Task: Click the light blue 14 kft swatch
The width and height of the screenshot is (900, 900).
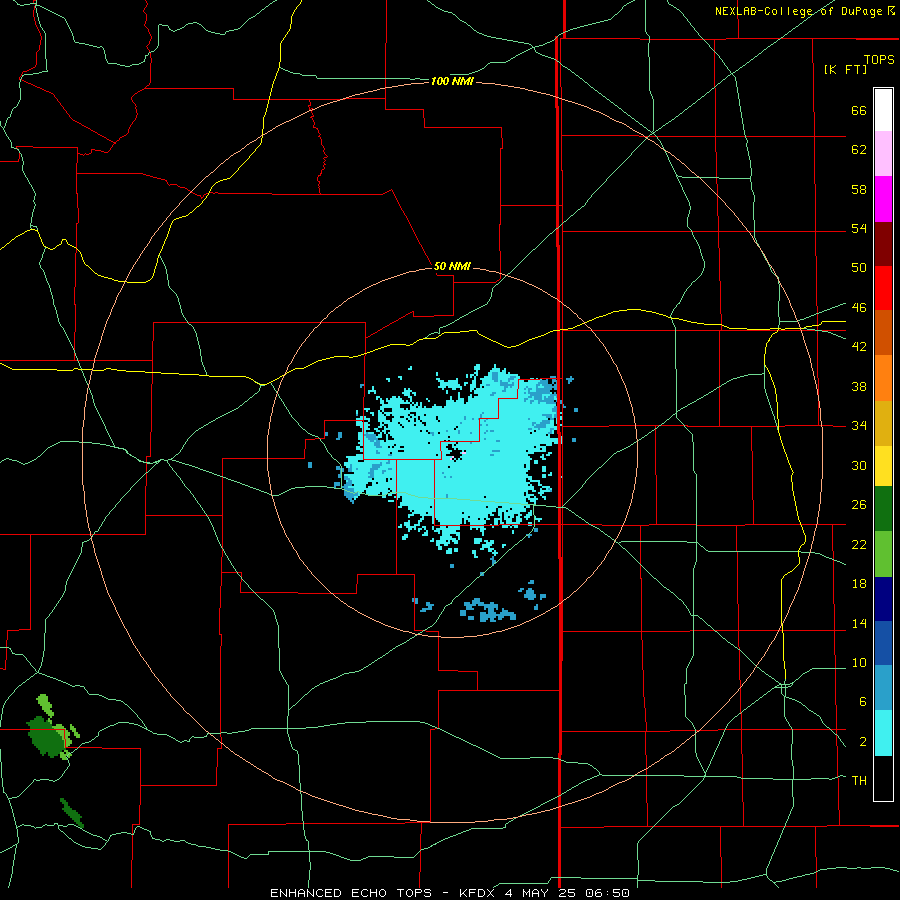Action: click(883, 687)
